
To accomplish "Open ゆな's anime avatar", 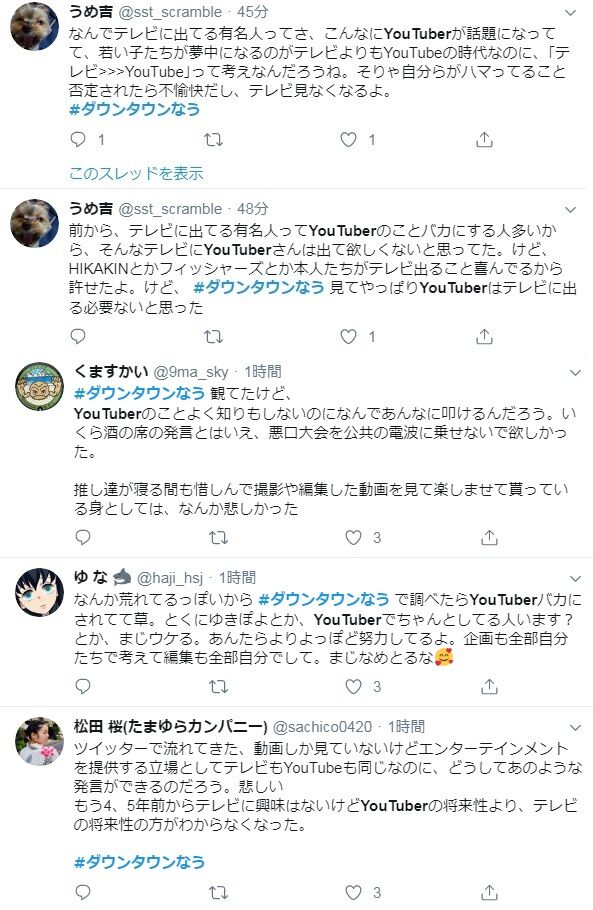I will 39,592.
